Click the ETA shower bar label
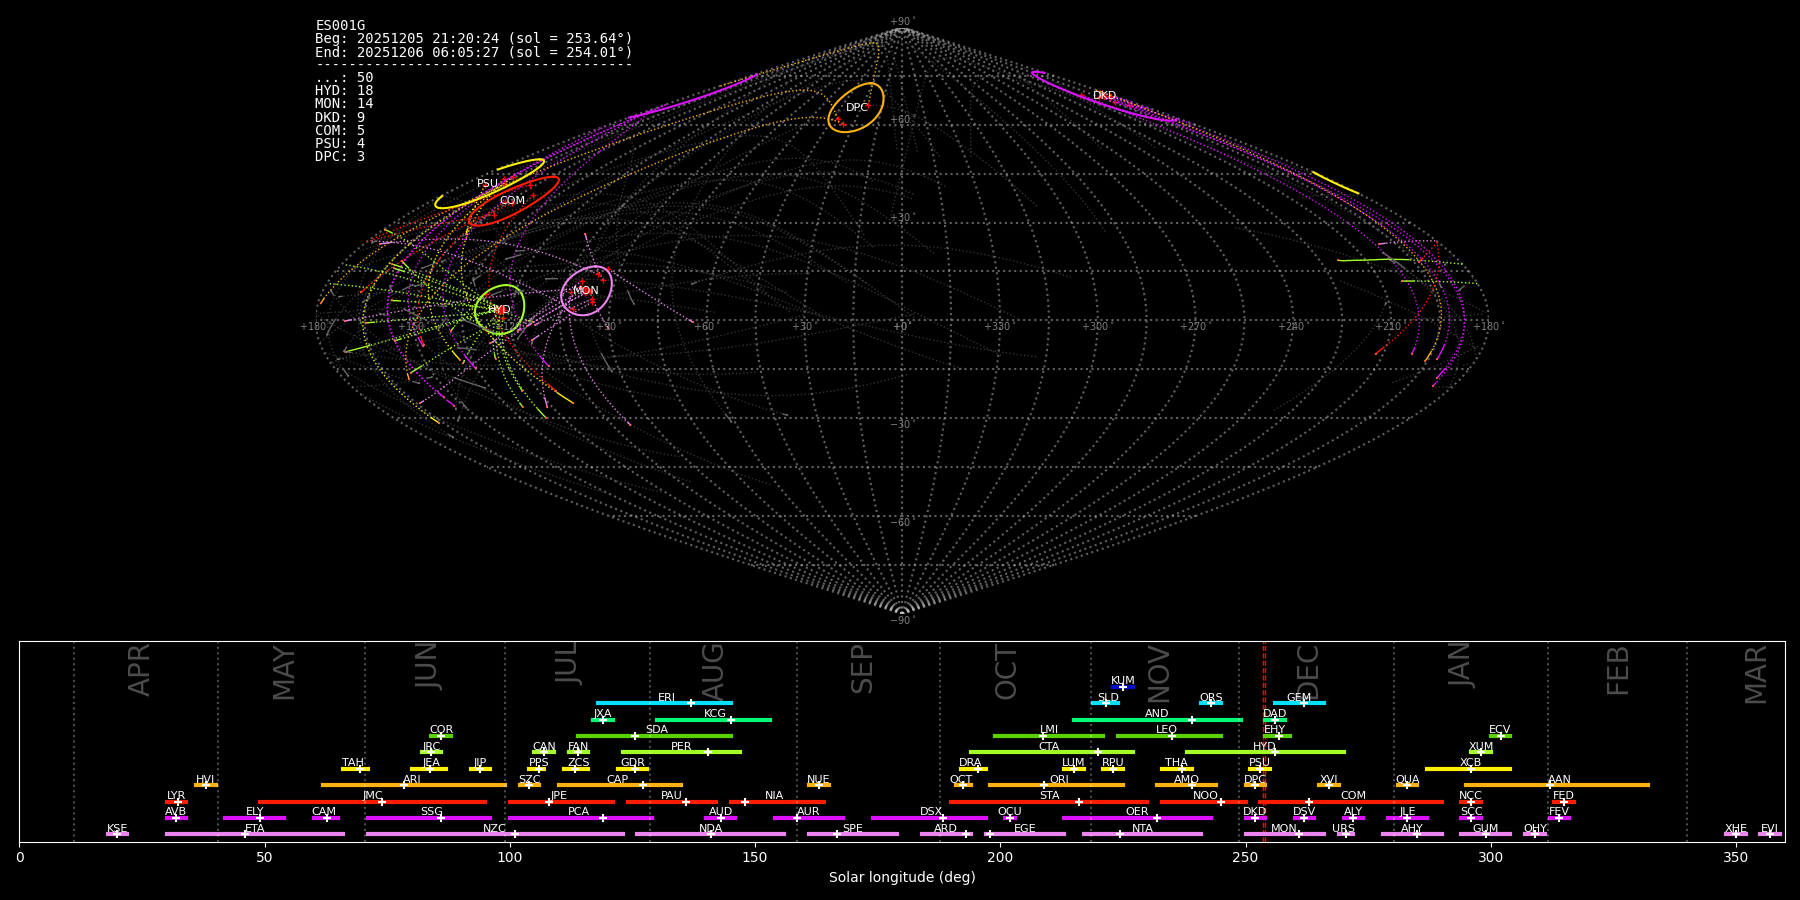Screen dimensions: 1800x900 click(255, 828)
